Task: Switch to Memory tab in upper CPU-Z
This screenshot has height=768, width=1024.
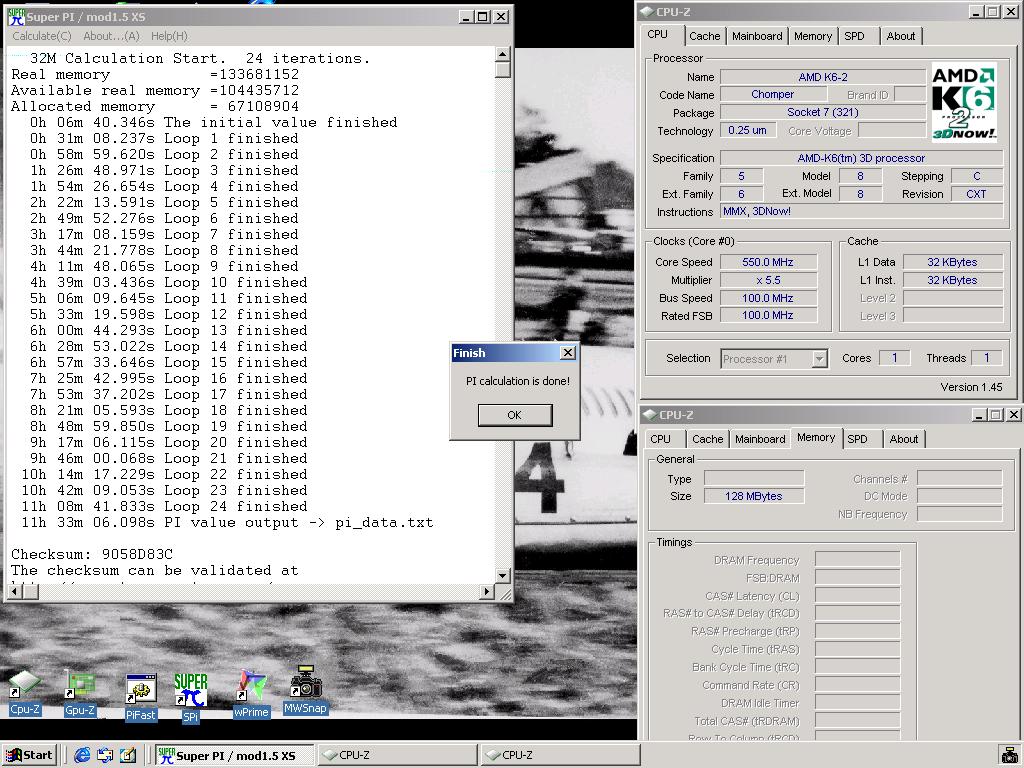Action: 813,37
